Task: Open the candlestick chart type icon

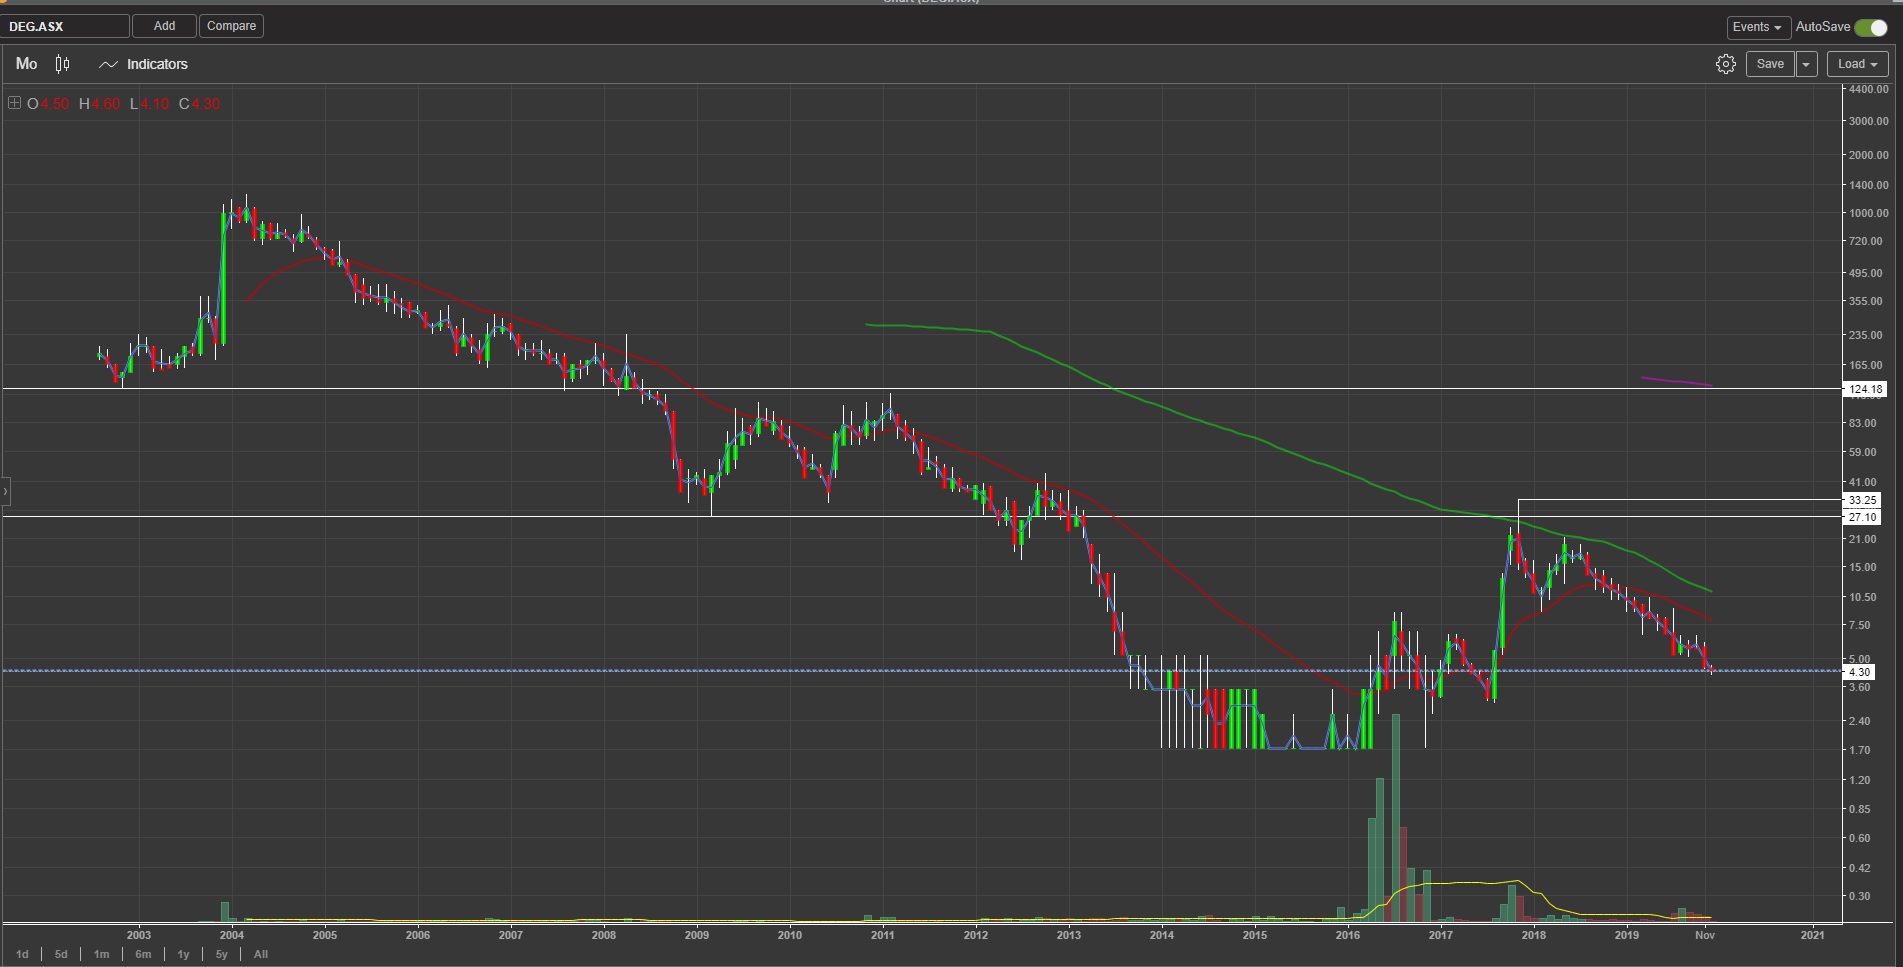Action: pos(63,64)
